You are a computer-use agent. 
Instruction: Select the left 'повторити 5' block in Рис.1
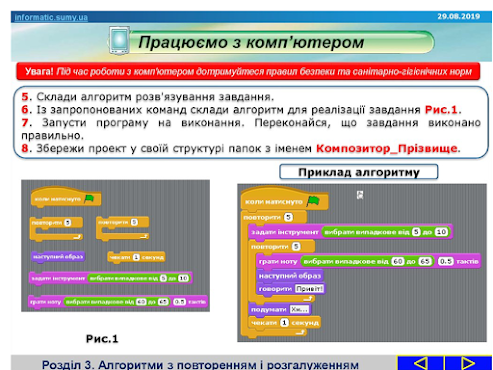pyautogui.click(x=56, y=228)
